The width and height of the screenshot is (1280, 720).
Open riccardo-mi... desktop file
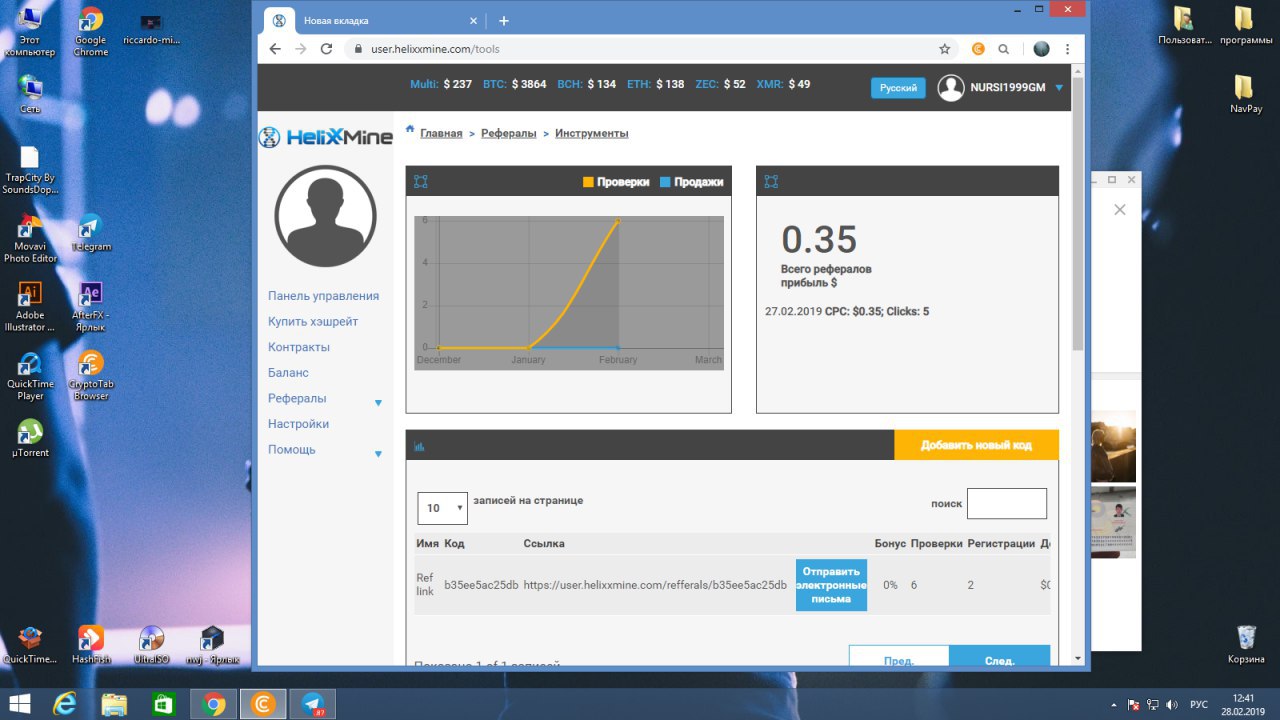151,31
